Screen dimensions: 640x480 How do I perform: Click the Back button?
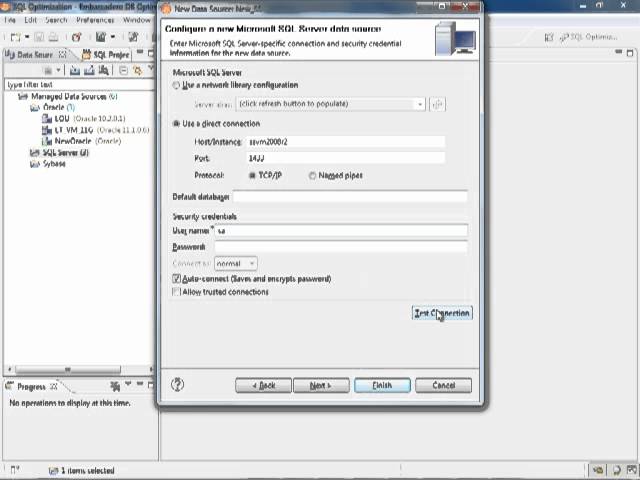click(263, 385)
